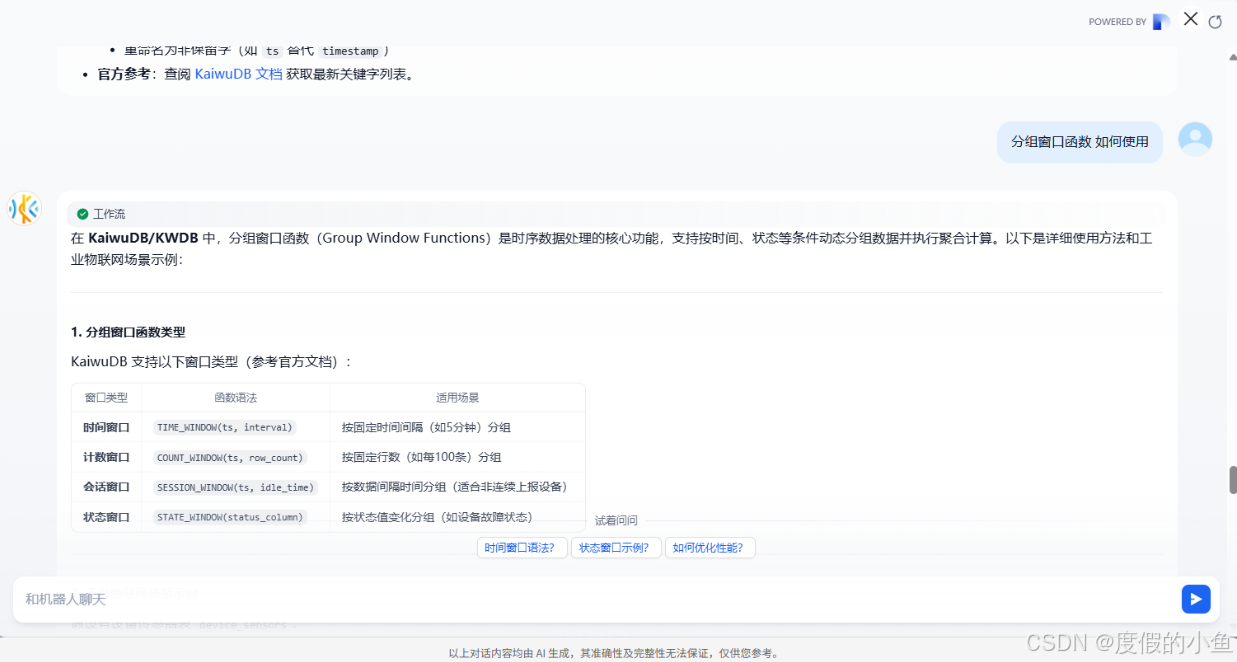Click the scrollbar up arrow
The width and height of the screenshot is (1237, 662).
pyautogui.click(x=1232, y=58)
